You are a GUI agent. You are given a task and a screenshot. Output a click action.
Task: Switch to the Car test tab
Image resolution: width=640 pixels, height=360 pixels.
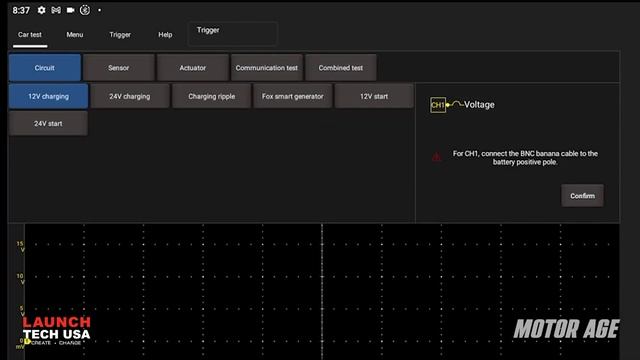(x=30, y=35)
